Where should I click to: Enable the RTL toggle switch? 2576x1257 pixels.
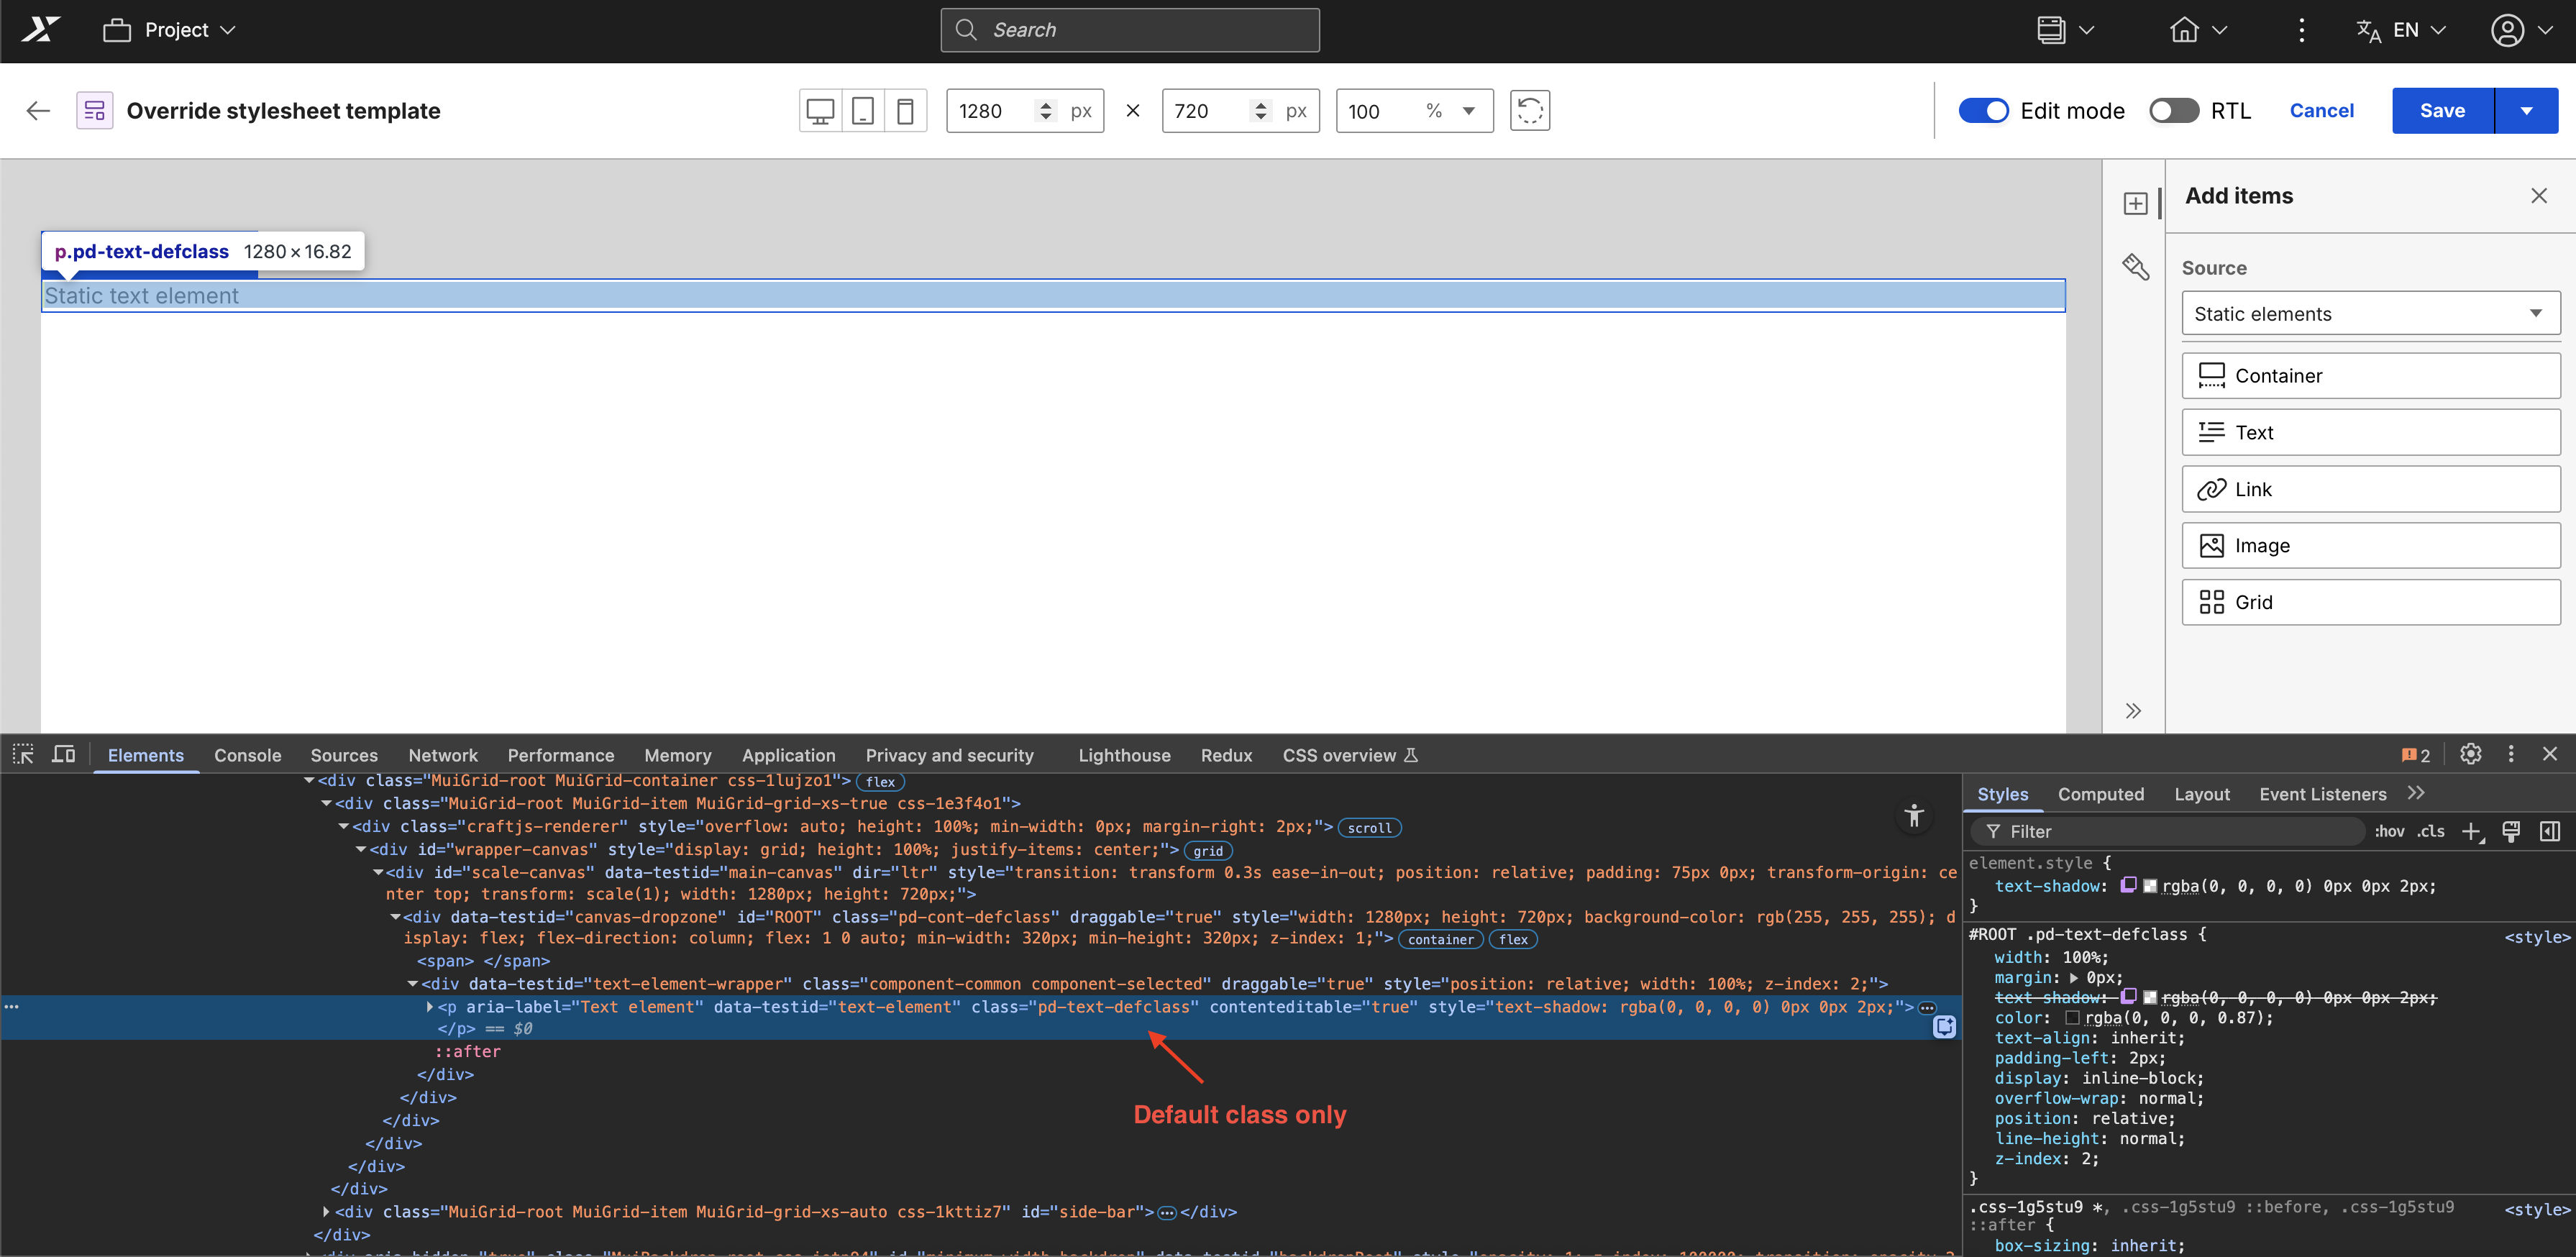point(2173,111)
